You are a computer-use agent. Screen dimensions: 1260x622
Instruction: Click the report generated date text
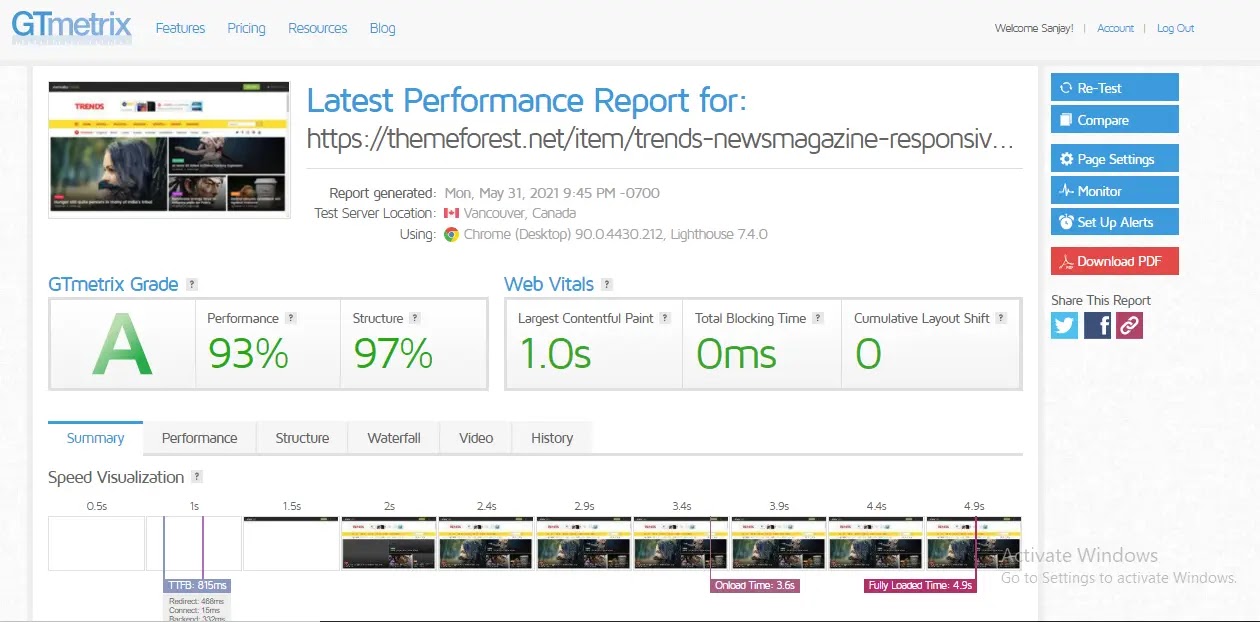552,193
